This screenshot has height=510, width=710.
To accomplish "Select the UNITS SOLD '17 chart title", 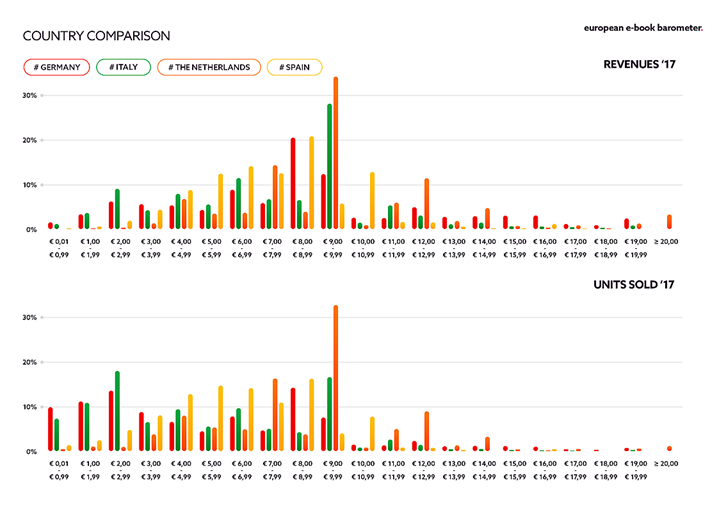I will click(633, 284).
